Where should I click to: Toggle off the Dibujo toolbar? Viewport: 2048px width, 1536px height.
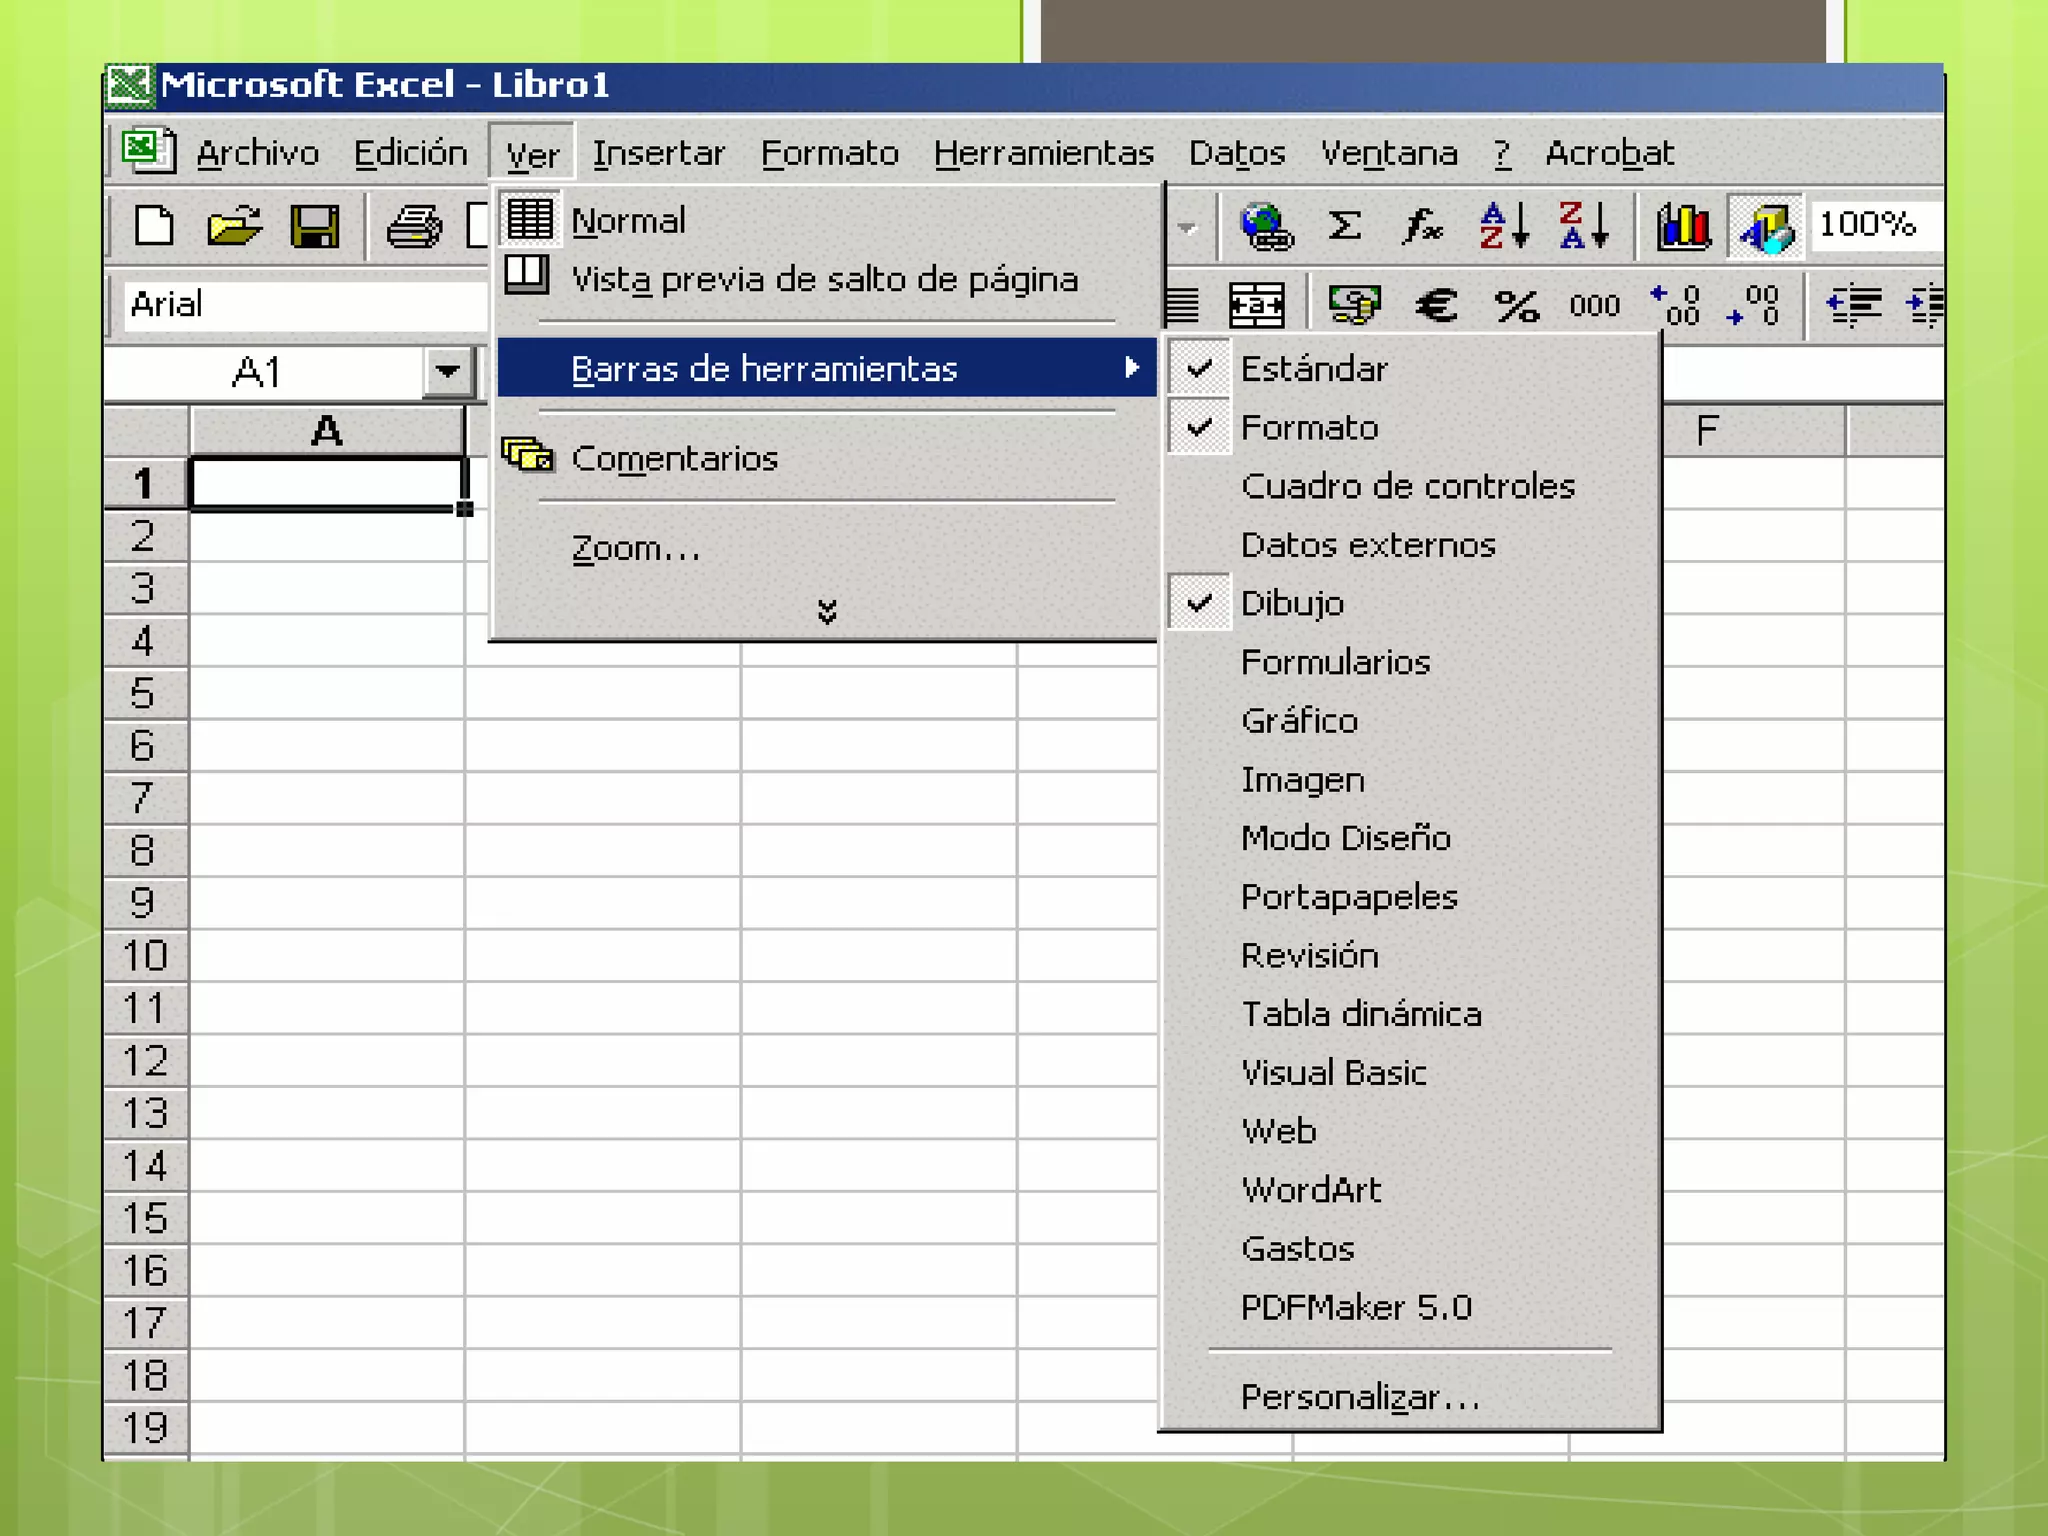pyautogui.click(x=1291, y=604)
